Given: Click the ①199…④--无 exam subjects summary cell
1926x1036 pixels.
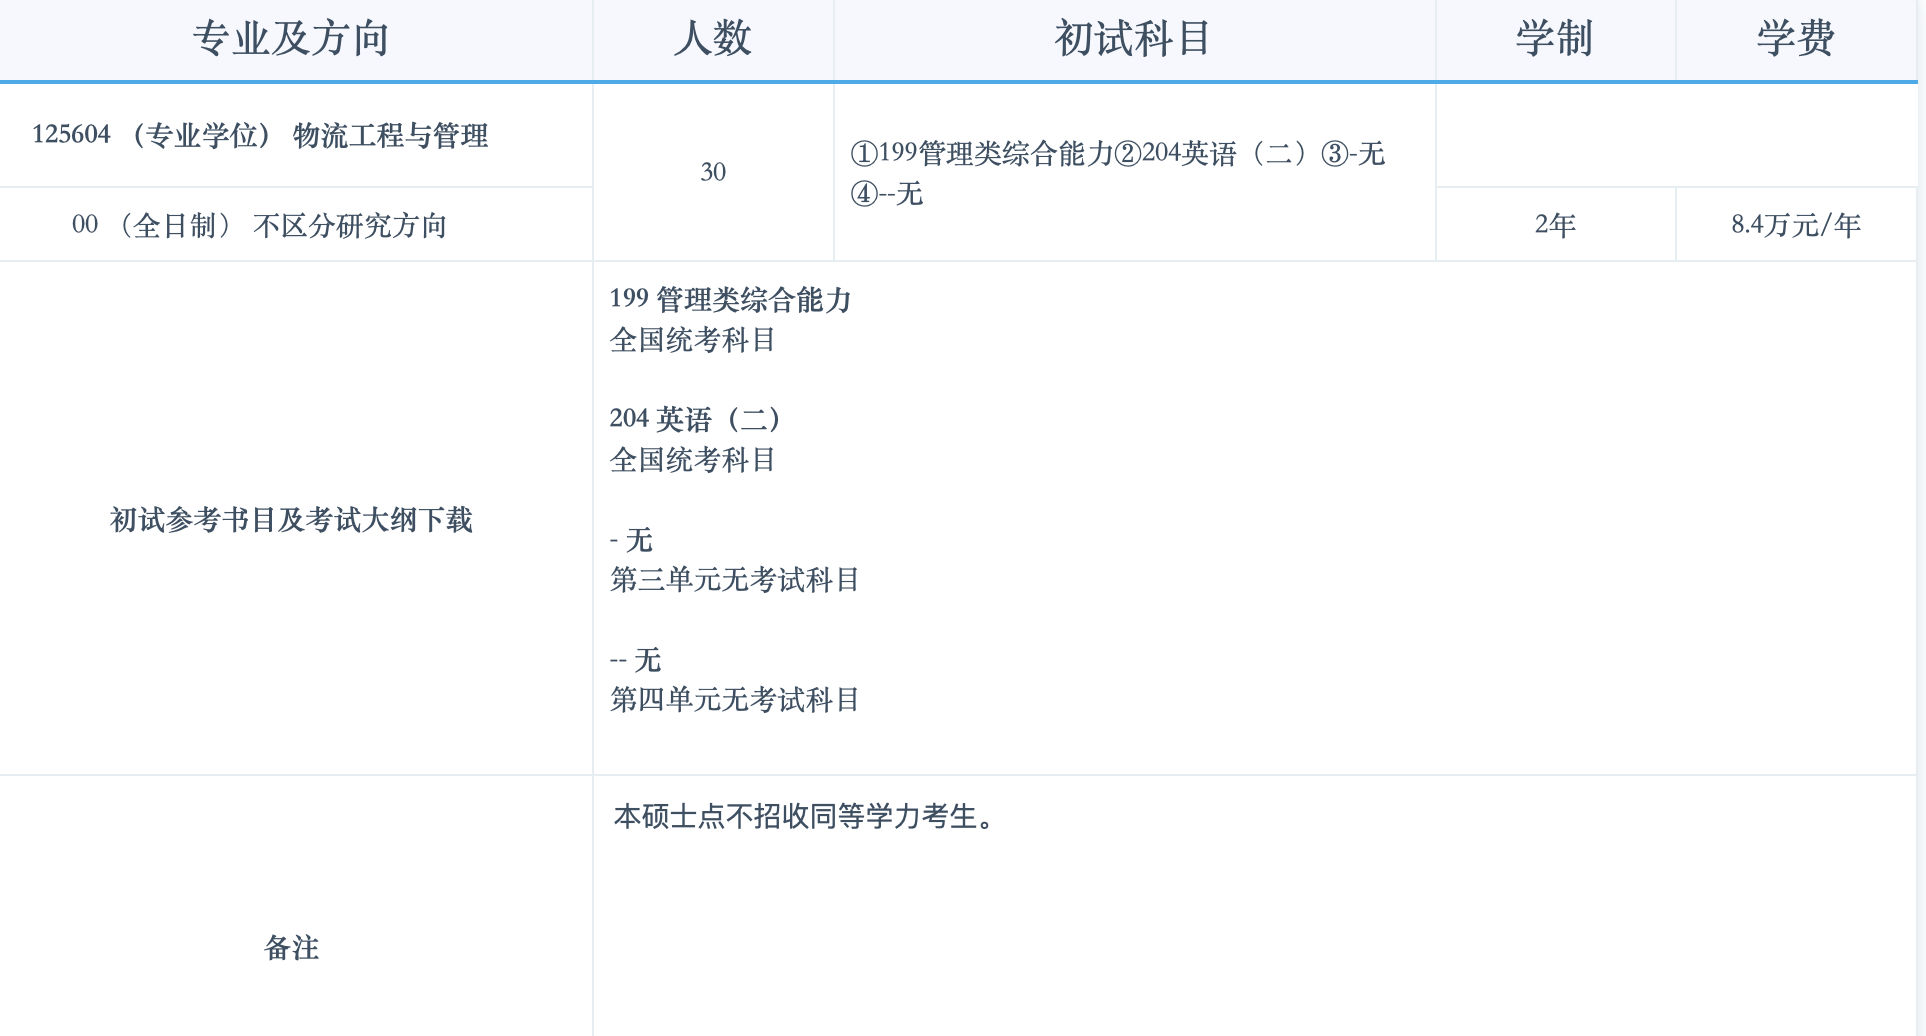Looking at the screenshot, I should pyautogui.click(x=1117, y=172).
